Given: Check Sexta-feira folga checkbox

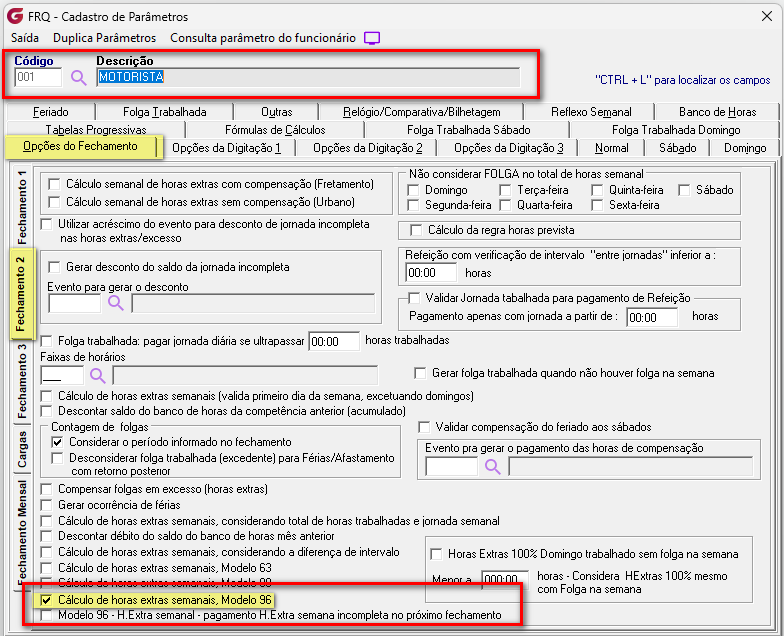Looking at the screenshot, I should [597, 205].
